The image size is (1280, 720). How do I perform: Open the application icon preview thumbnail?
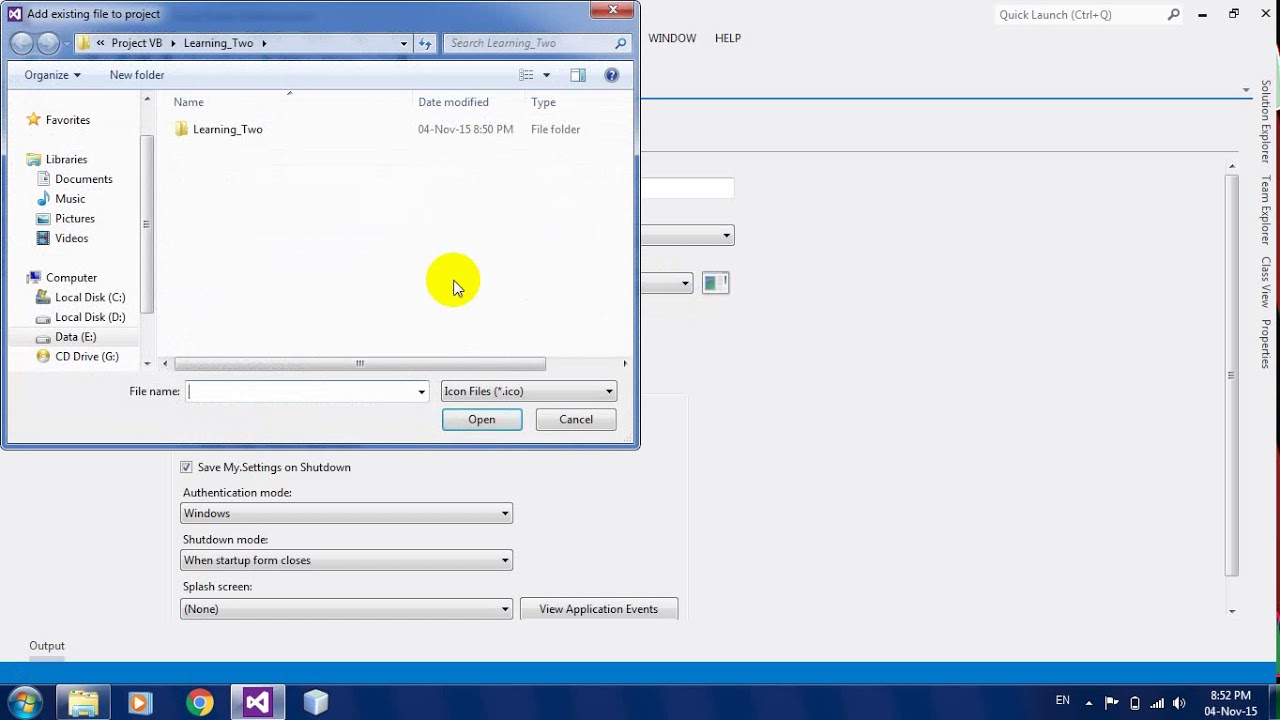pyautogui.click(x=715, y=283)
